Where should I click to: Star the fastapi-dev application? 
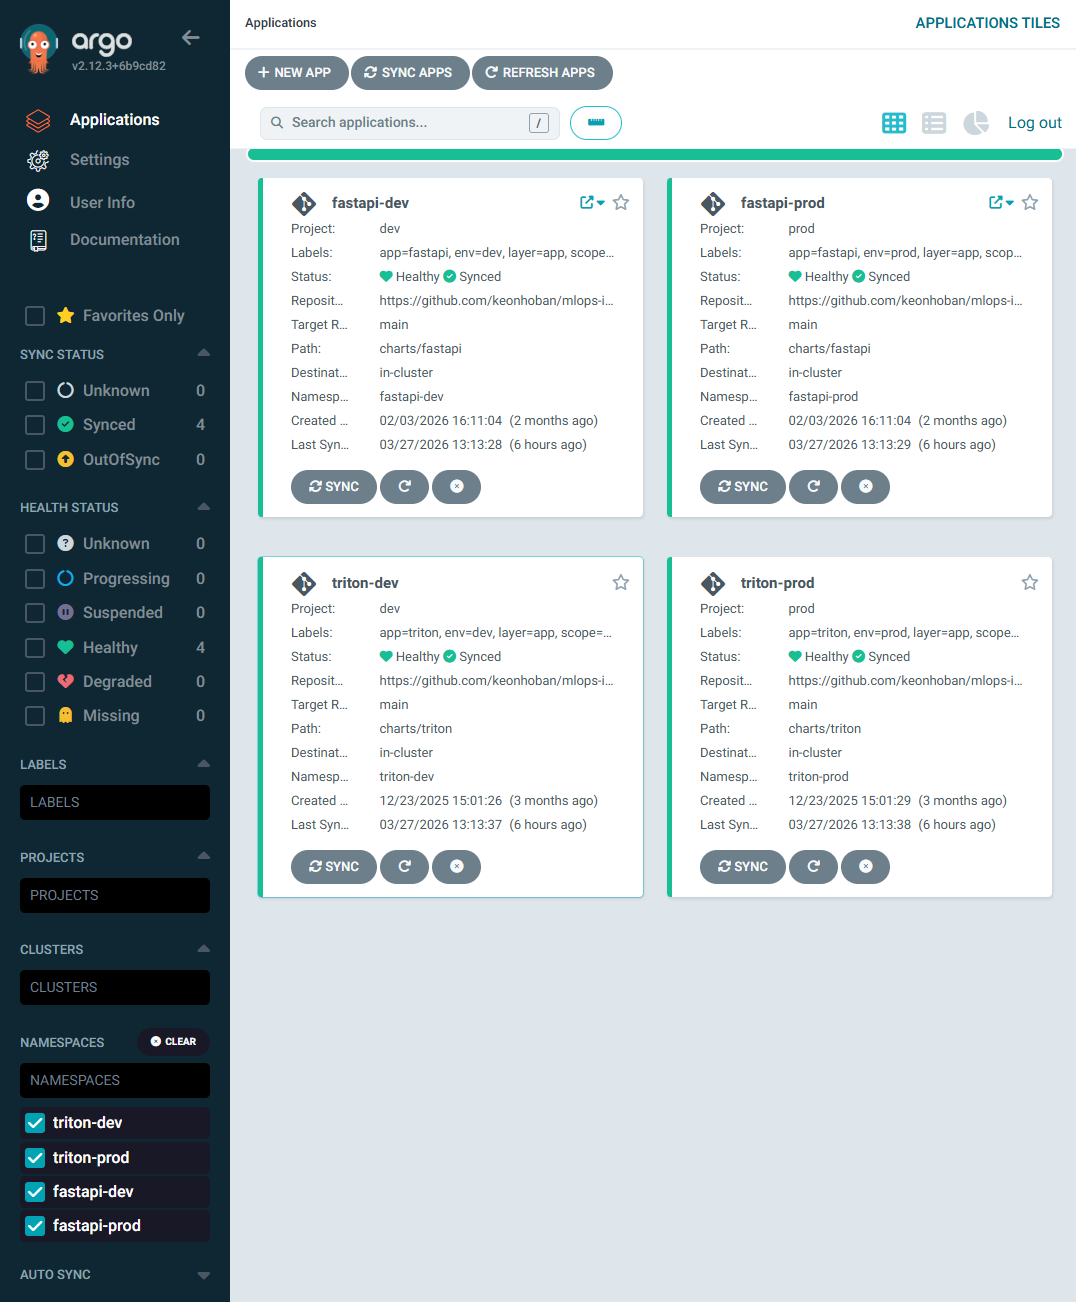coord(620,202)
